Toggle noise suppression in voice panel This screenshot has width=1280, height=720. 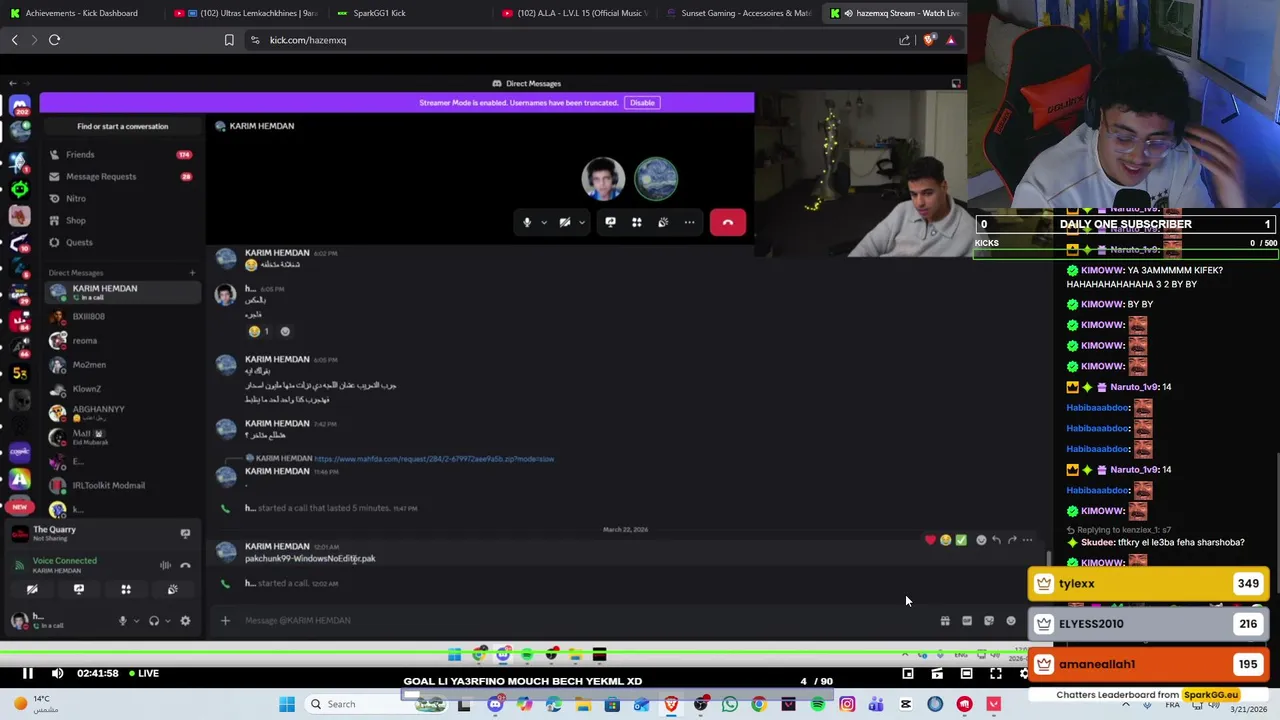(x=166, y=565)
